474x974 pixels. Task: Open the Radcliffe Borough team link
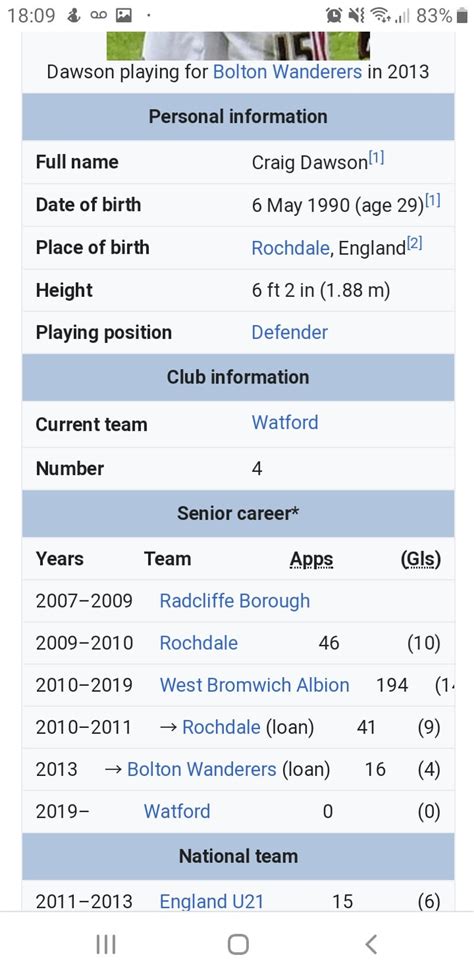tap(235, 601)
